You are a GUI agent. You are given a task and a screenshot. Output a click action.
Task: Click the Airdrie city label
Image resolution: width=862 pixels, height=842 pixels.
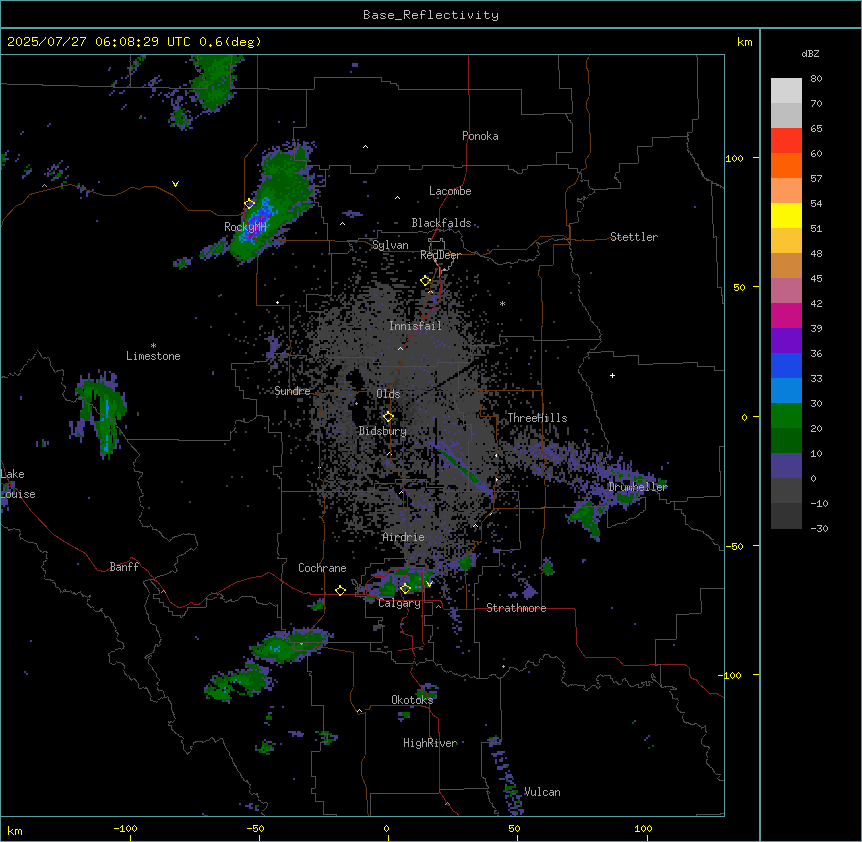(403, 537)
